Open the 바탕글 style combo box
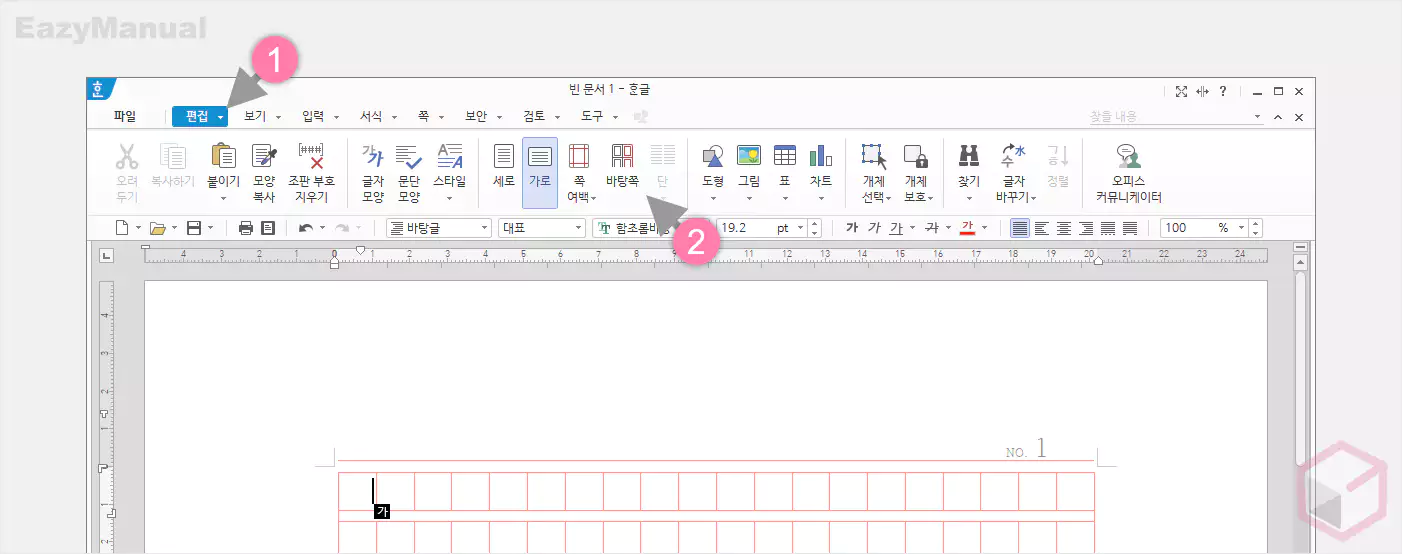 tap(439, 228)
